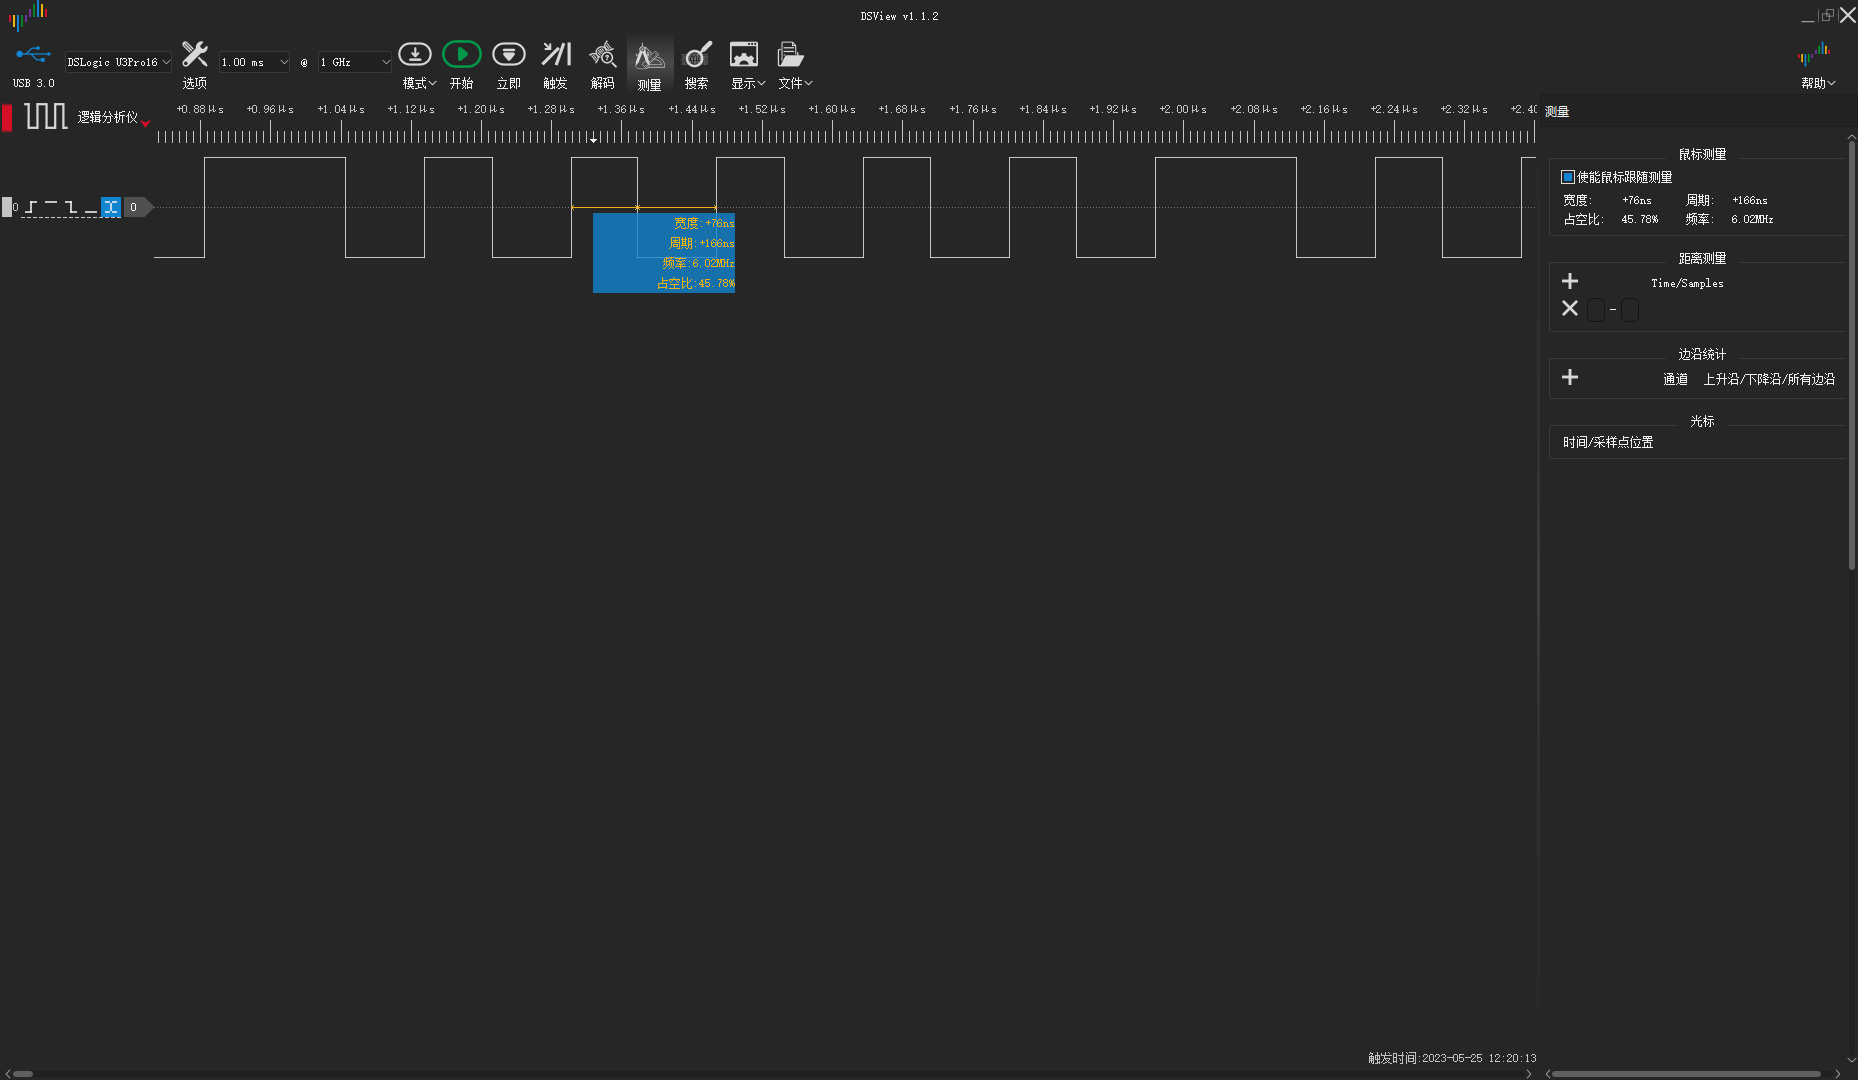Open the 选项 (Options) wrench tool

coord(194,55)
